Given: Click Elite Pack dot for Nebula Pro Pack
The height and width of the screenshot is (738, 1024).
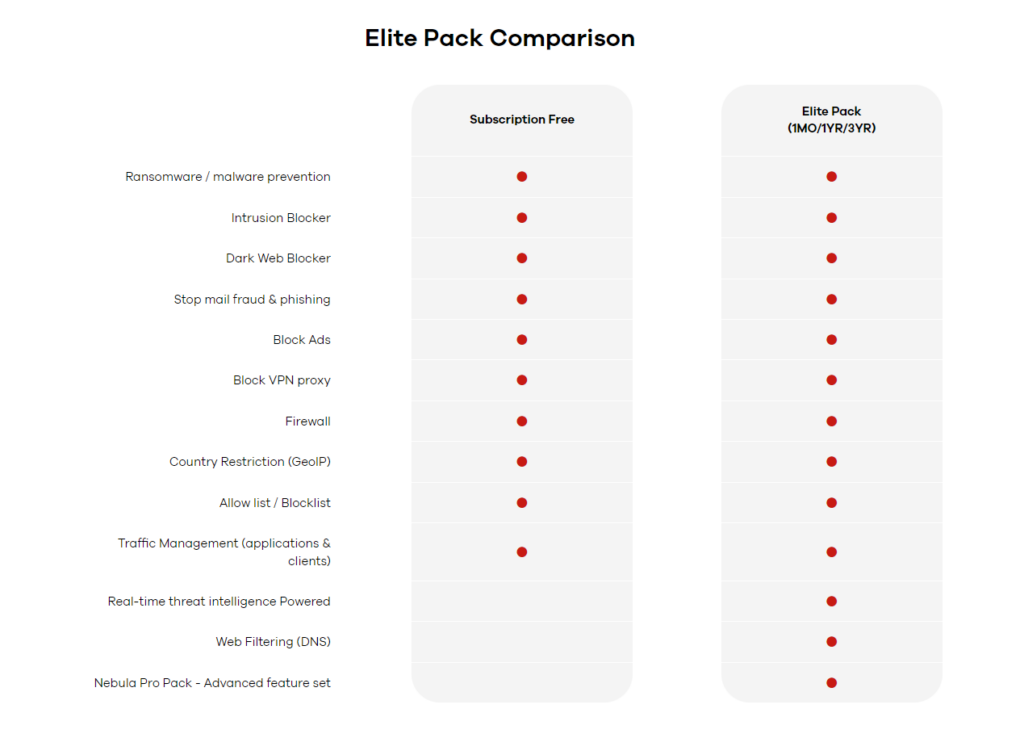Looking at the screenshot, I should [x=831, y=683].
